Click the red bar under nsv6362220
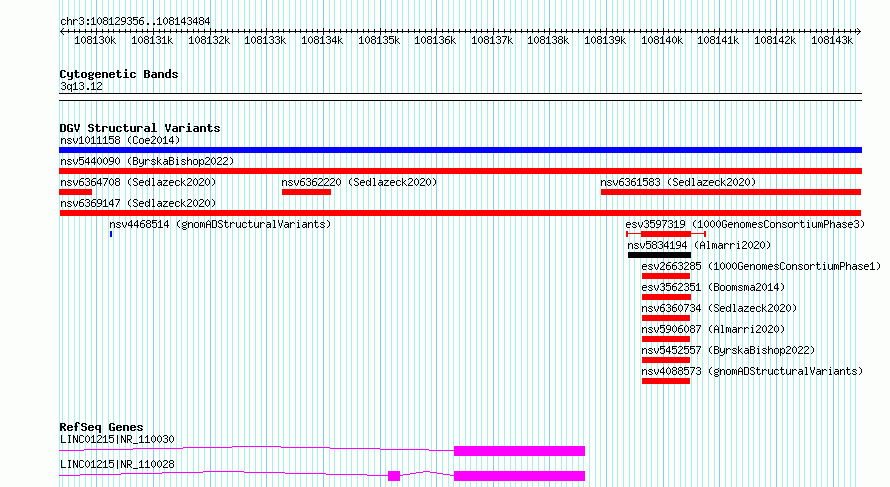890x487 pixels. pos(307,192)
